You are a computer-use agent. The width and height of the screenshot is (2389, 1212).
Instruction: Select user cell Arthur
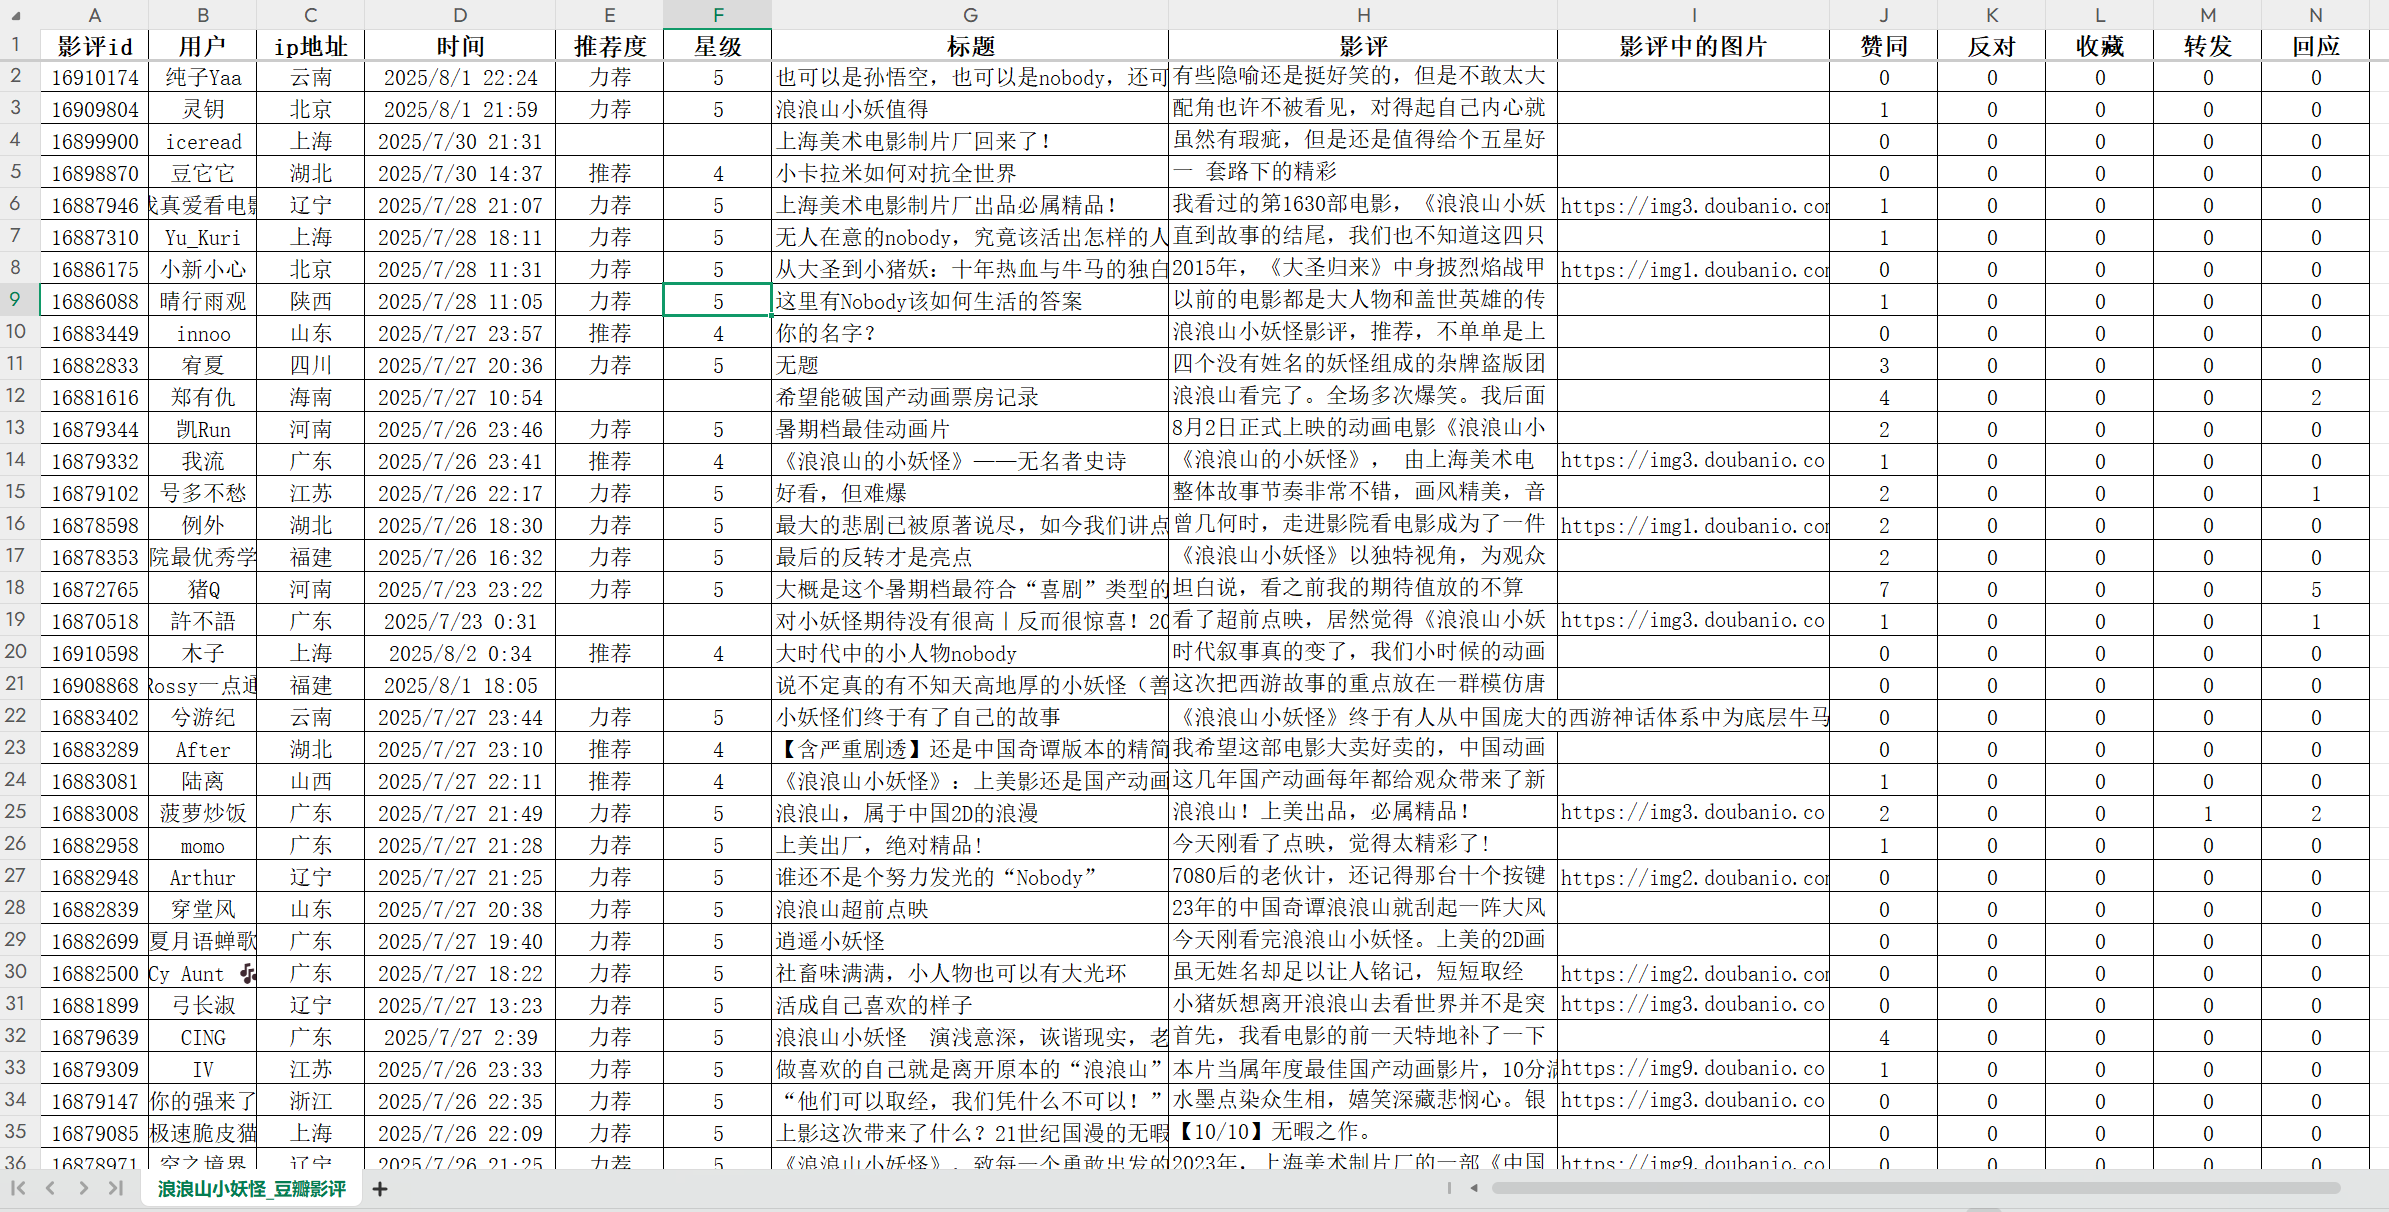click(x=203, y=877)
